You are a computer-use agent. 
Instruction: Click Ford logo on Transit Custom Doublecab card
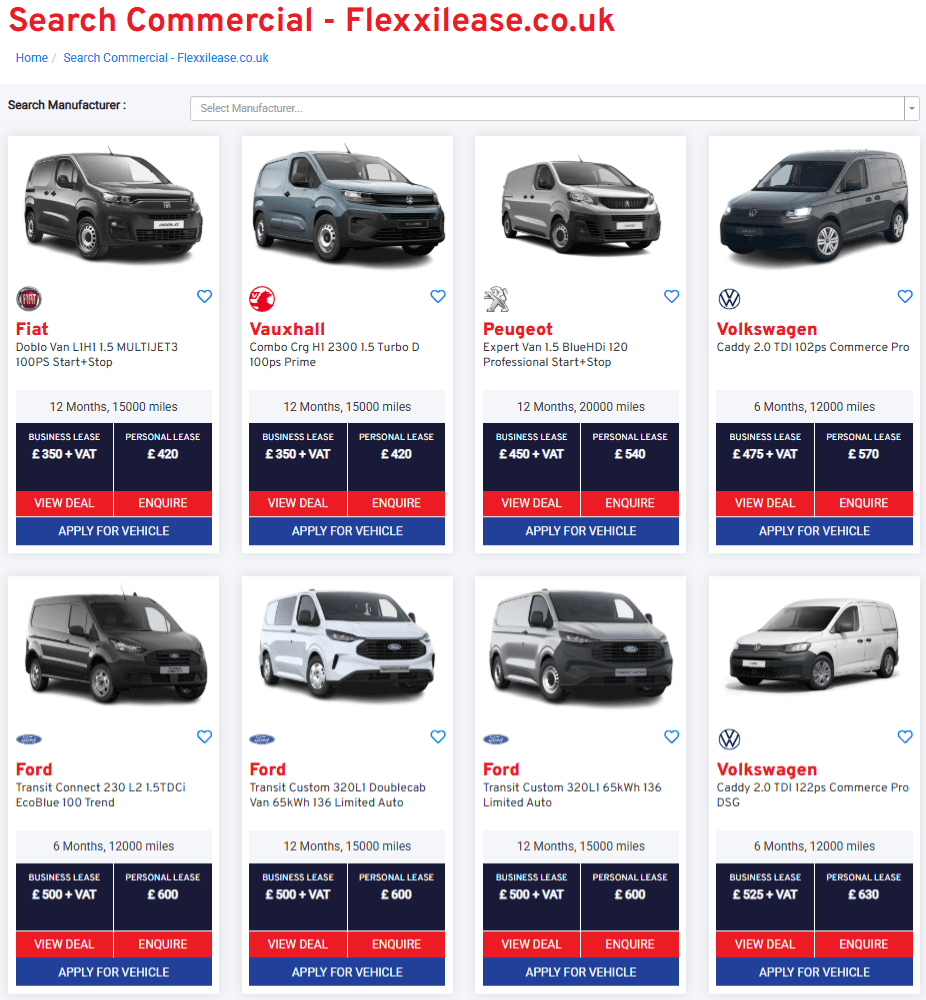[262, 739]
